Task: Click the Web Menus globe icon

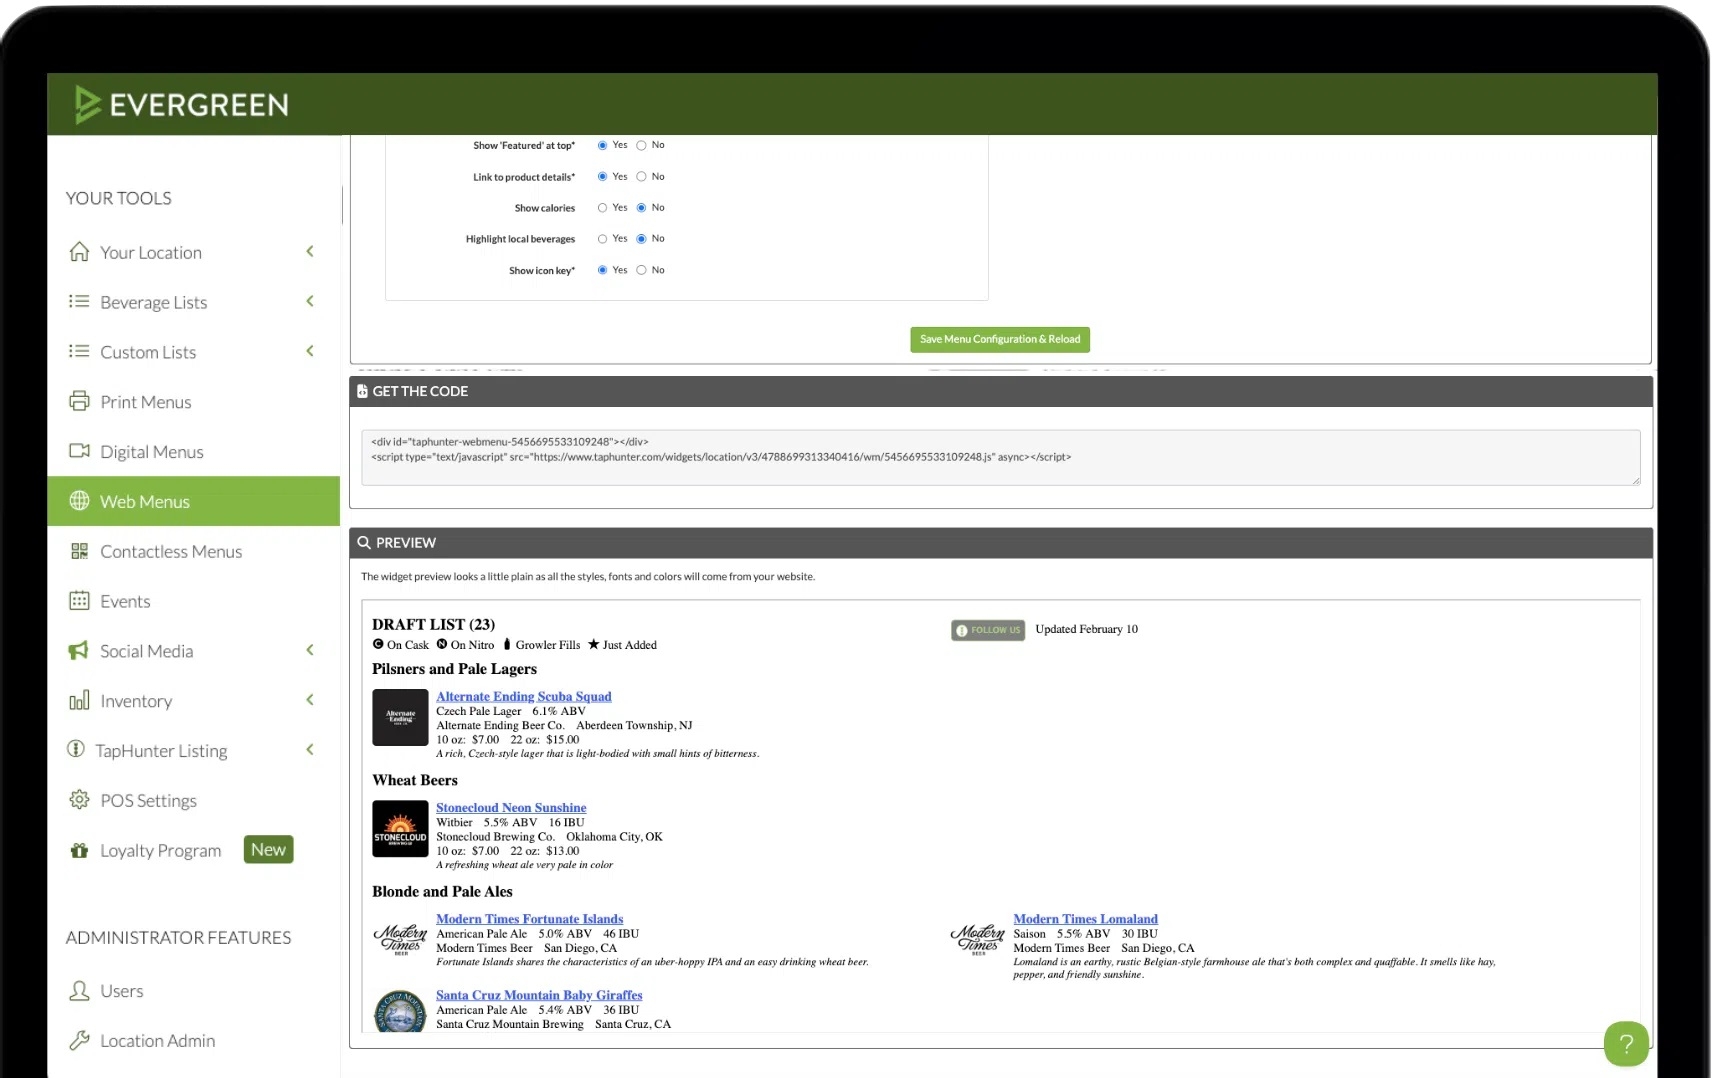Action: pos(79,501)
